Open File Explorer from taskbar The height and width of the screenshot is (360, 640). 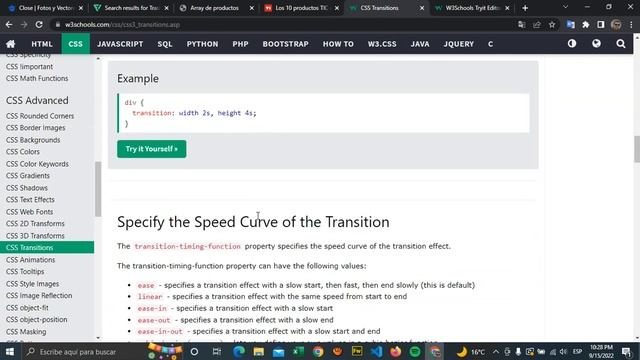pyautogui.click(x=259, y=351)
